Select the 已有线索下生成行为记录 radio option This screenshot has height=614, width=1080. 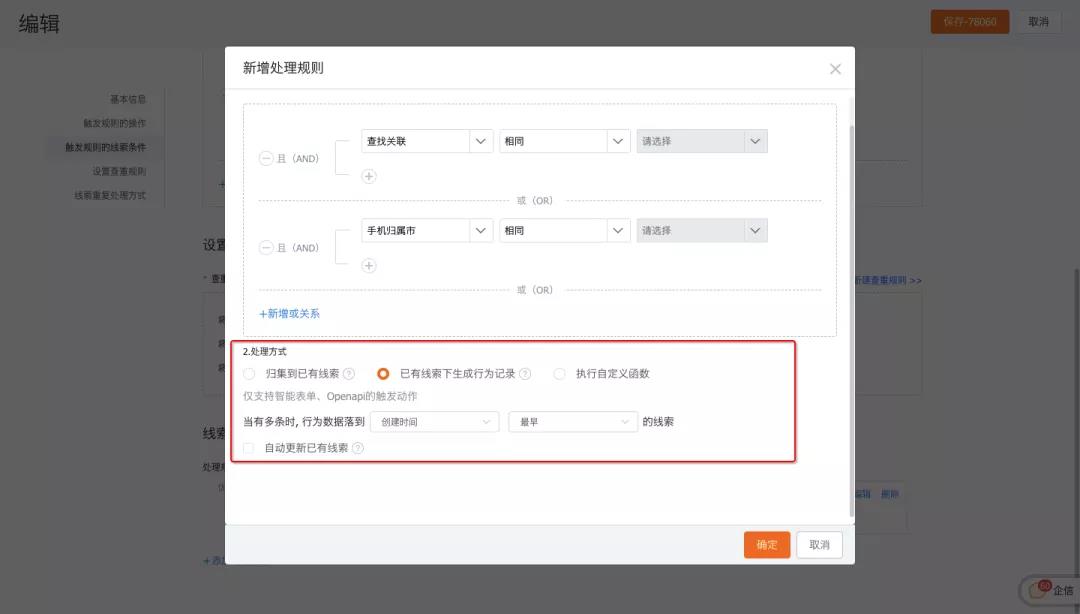click(x=383, y=373)
